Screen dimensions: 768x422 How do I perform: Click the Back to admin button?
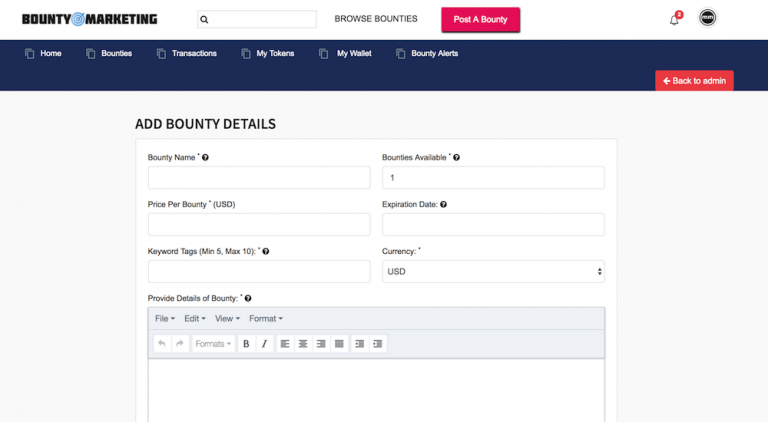[x=694, y=81]
